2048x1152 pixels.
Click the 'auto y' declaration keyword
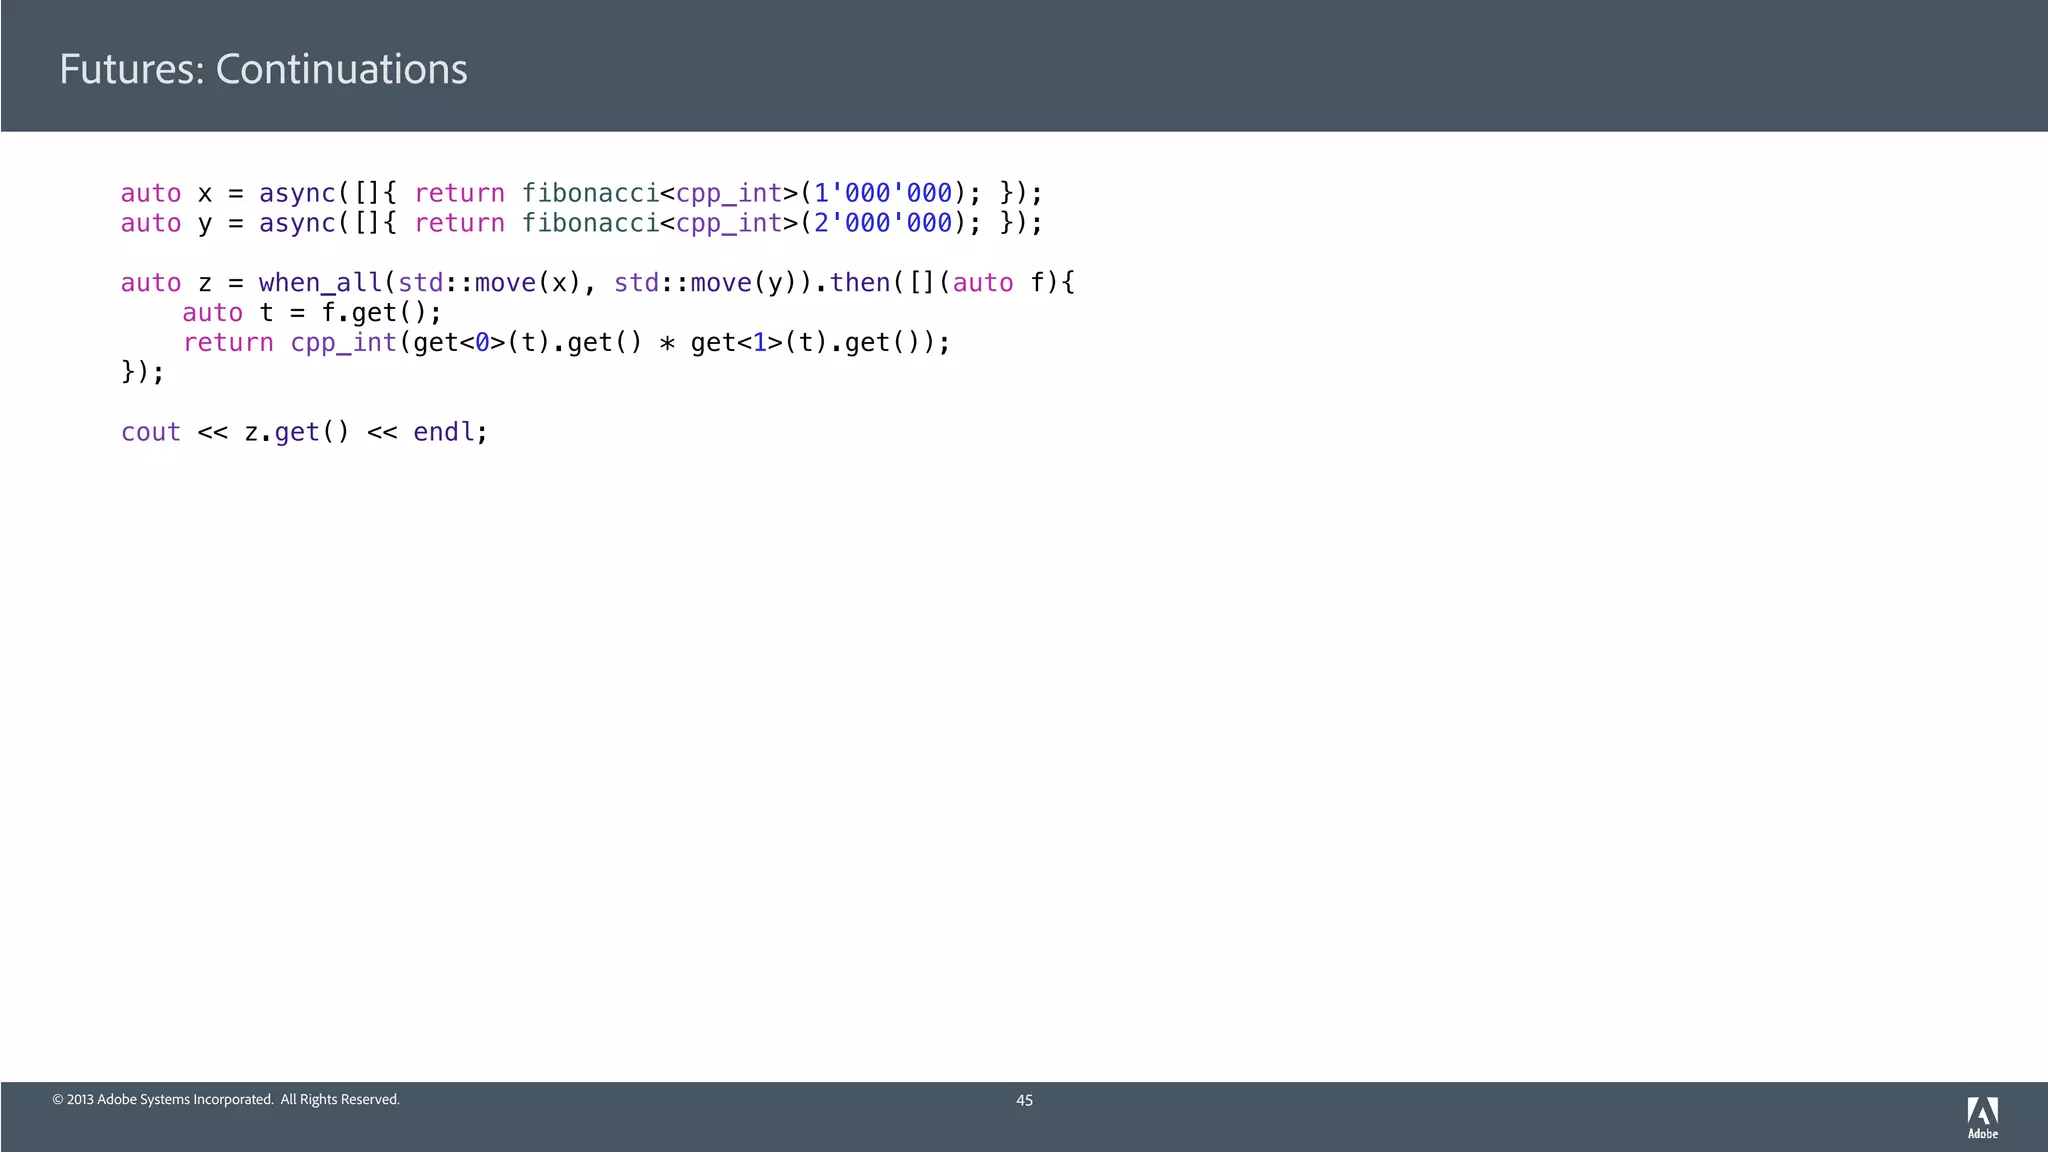pyautogui.click(x=151, y=223)
